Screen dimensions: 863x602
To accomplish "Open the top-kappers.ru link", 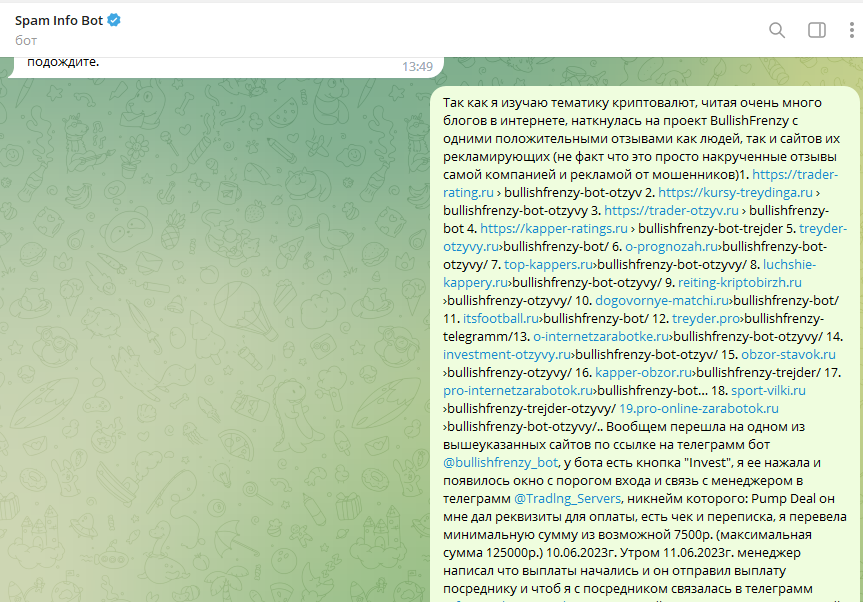I will 548,265.
